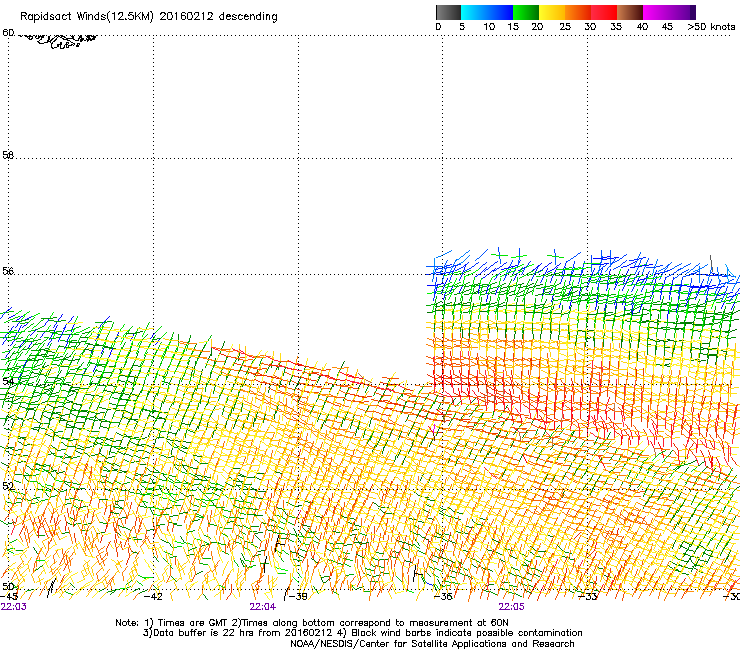Click the purple time label 22:03
The height and width of the screenshot is (650, 740).
pyautogui.click(x=14, y=607)
